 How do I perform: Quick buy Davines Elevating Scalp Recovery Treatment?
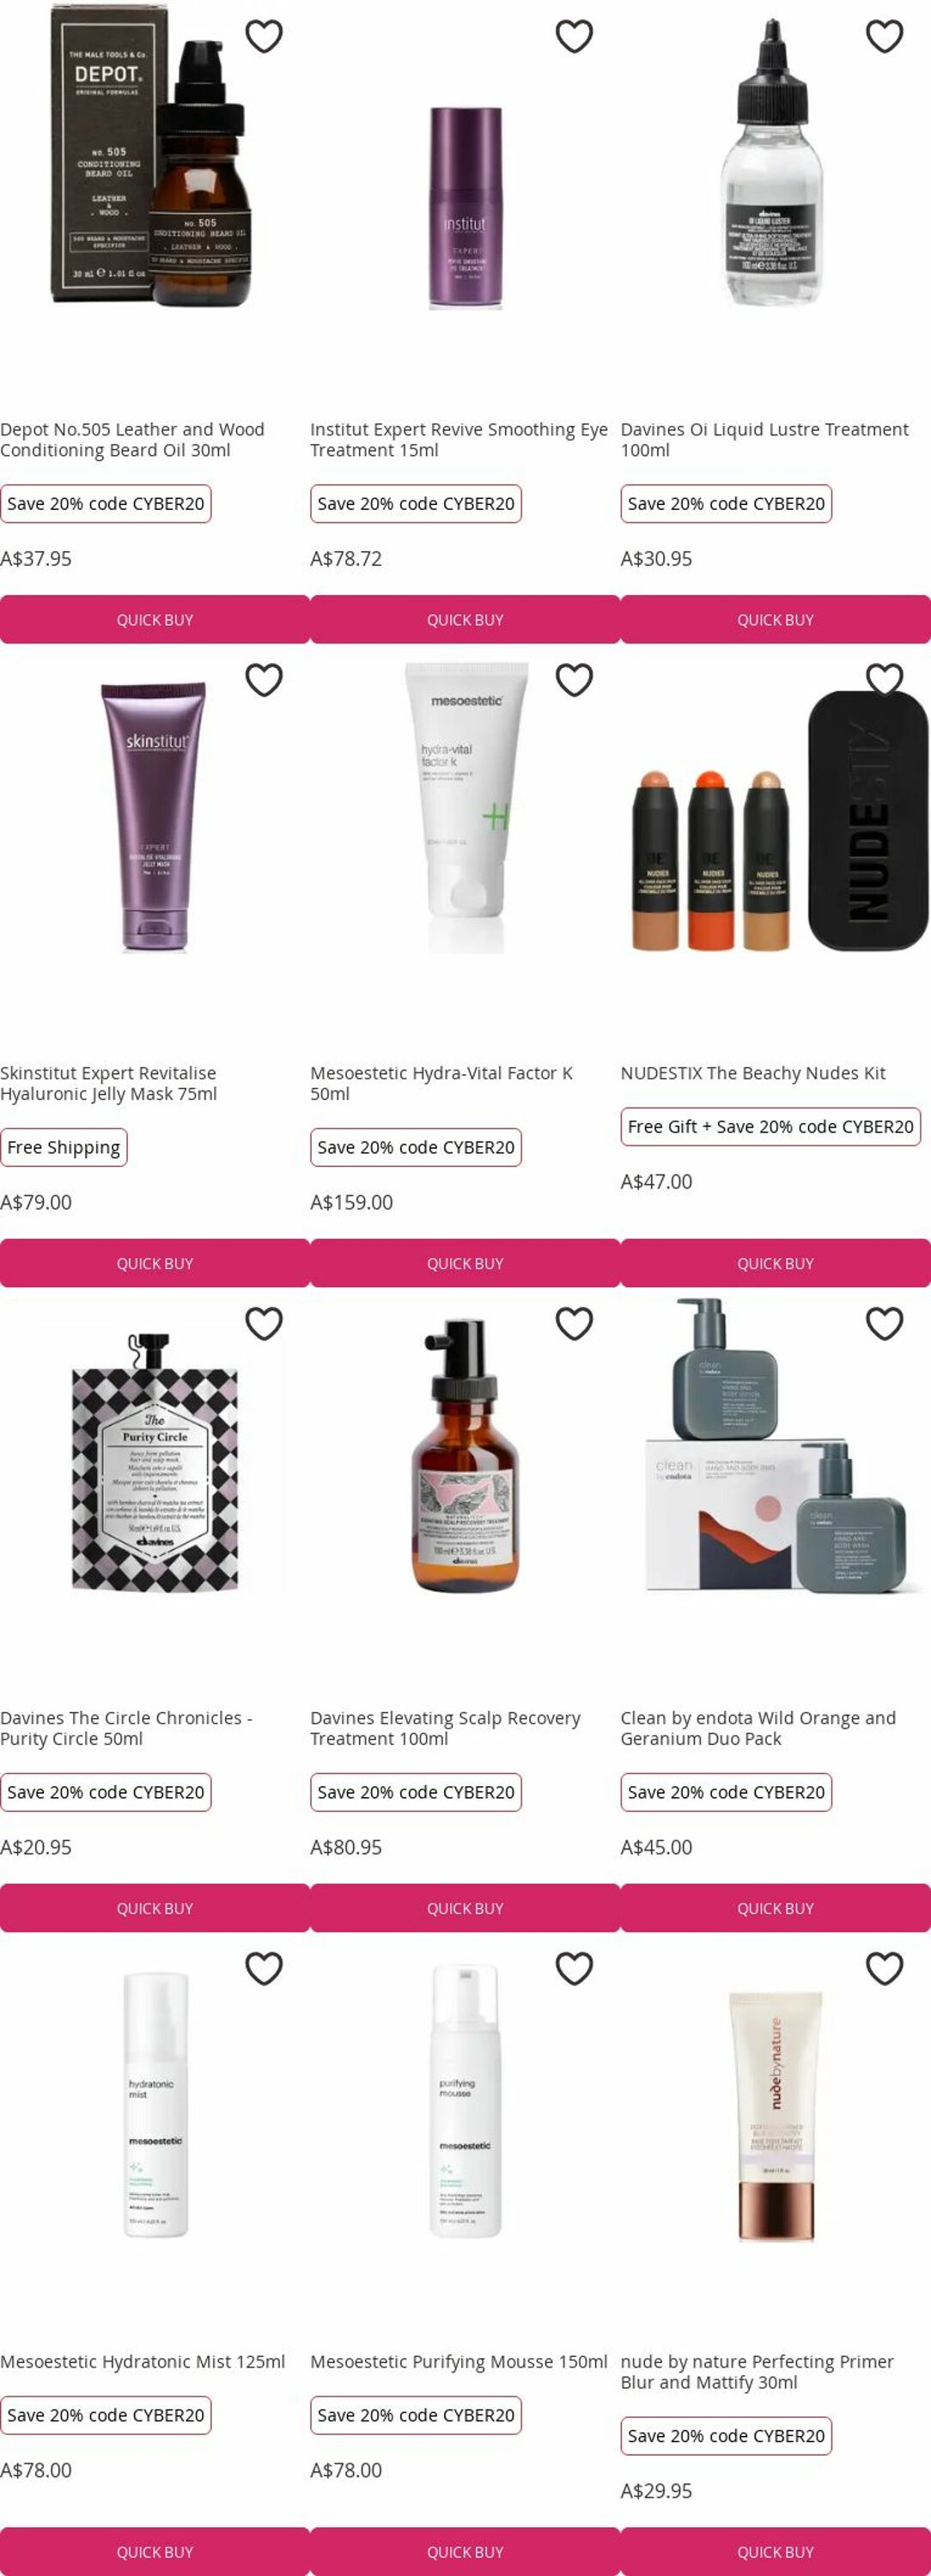(465, 1908)
